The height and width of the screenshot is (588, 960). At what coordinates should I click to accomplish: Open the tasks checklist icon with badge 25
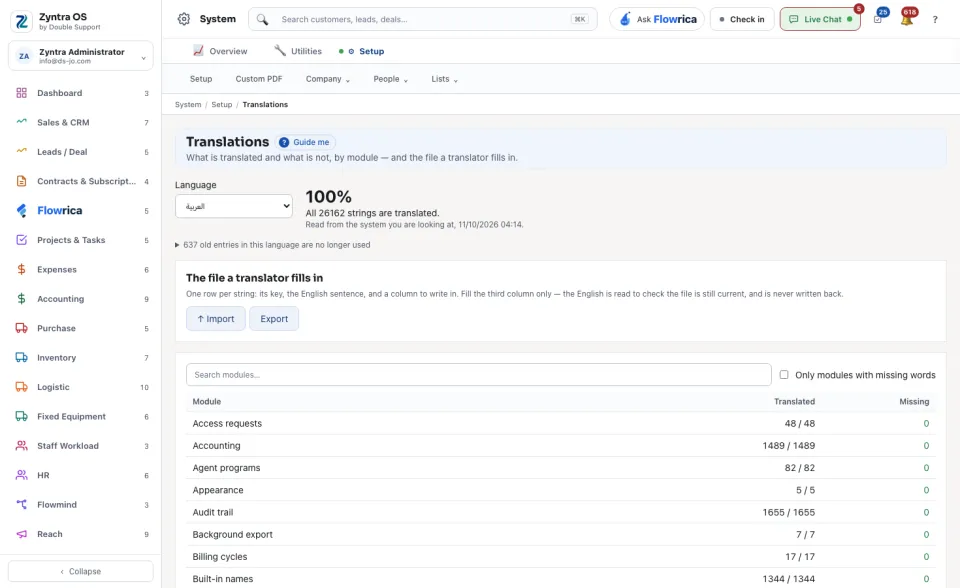pos(878,19)
